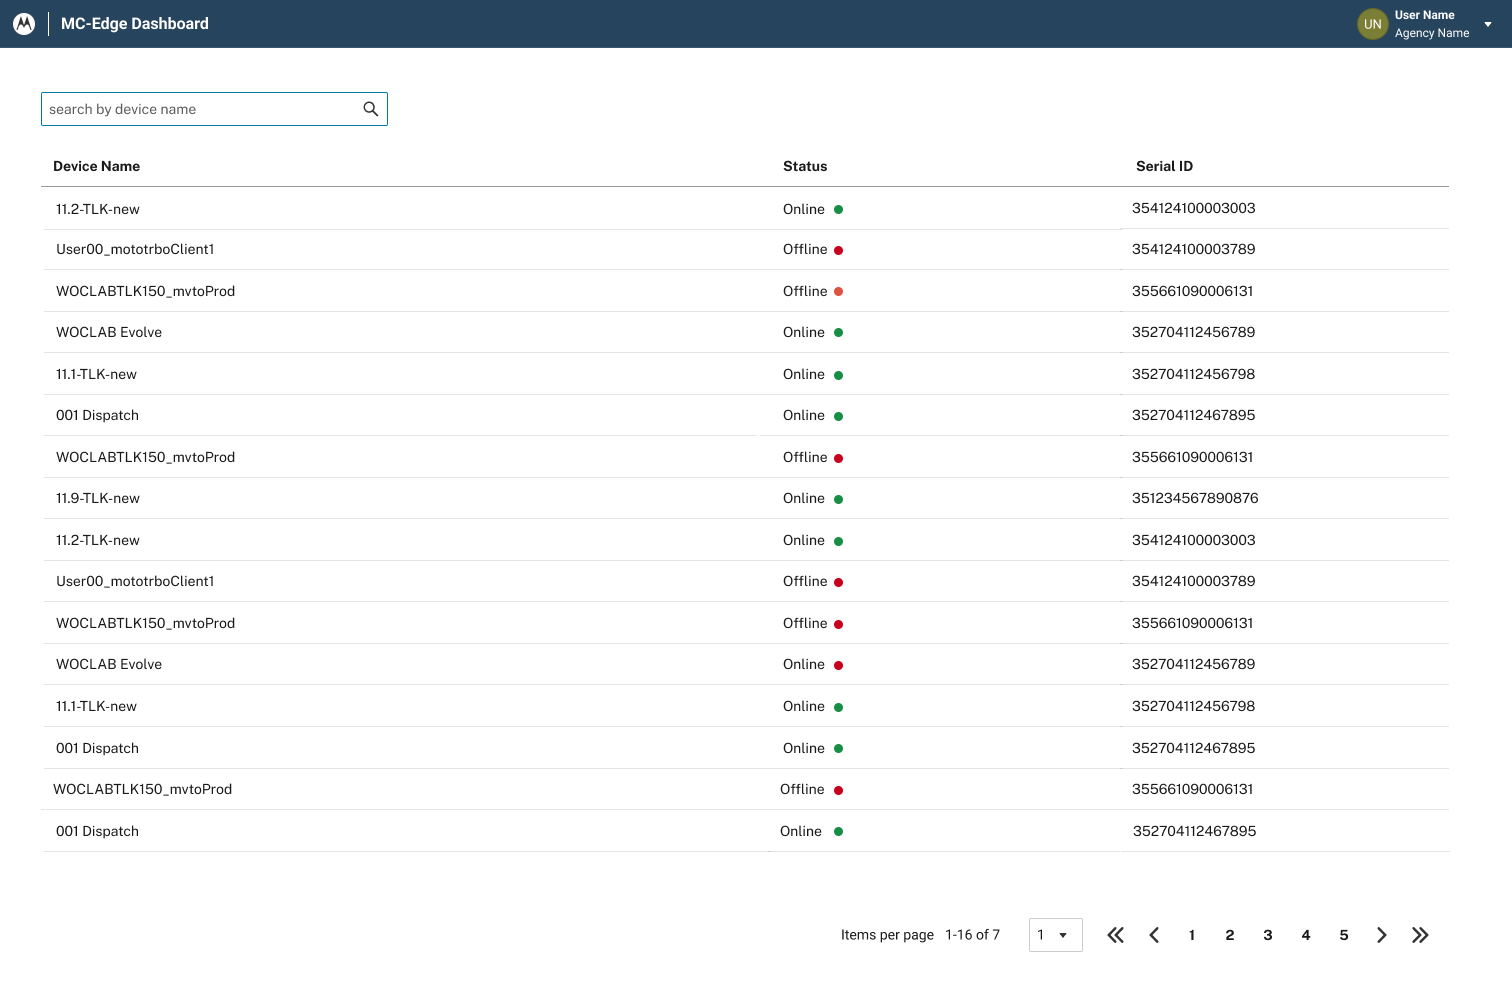Go to the first page using double-left arrows
The width and height of the screenshot is (1512, 982).
coord(1116,935)
